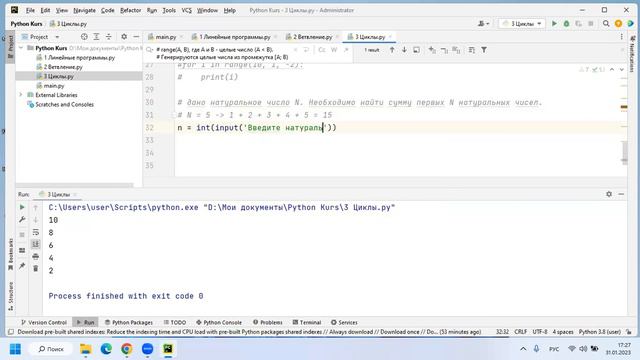Image resolution: width=640 pixels, height=360 pixels.
Task: Select 2 Ветвление.py in project tree
Action: coord(63,67)
